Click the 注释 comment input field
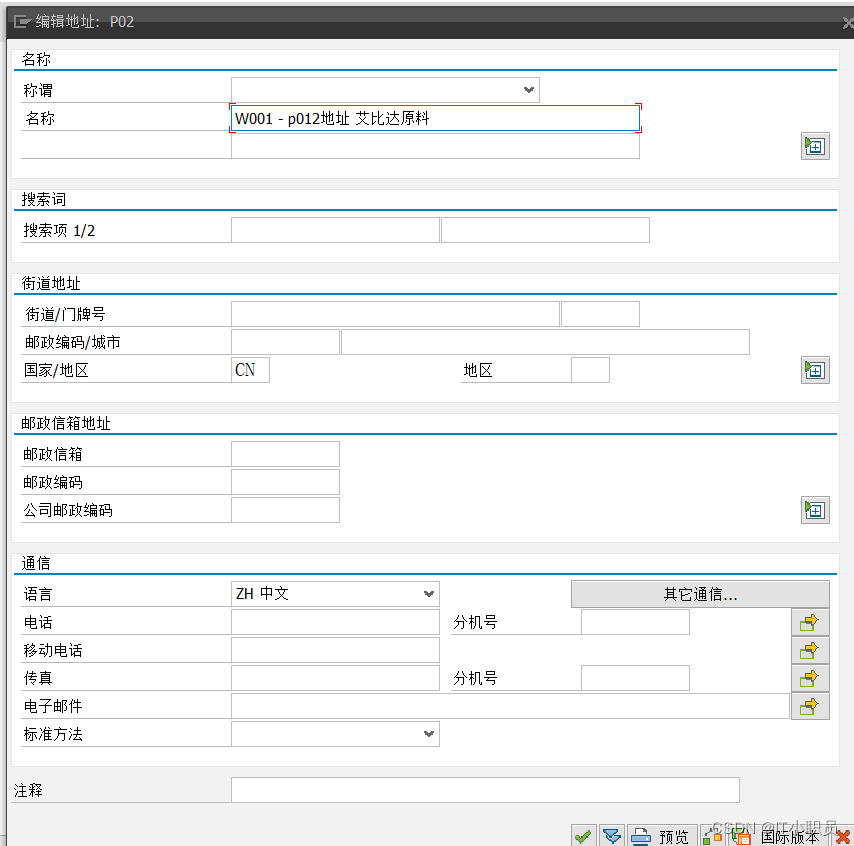The width and height of the screenshot is (854, 846). pos(485,790)
